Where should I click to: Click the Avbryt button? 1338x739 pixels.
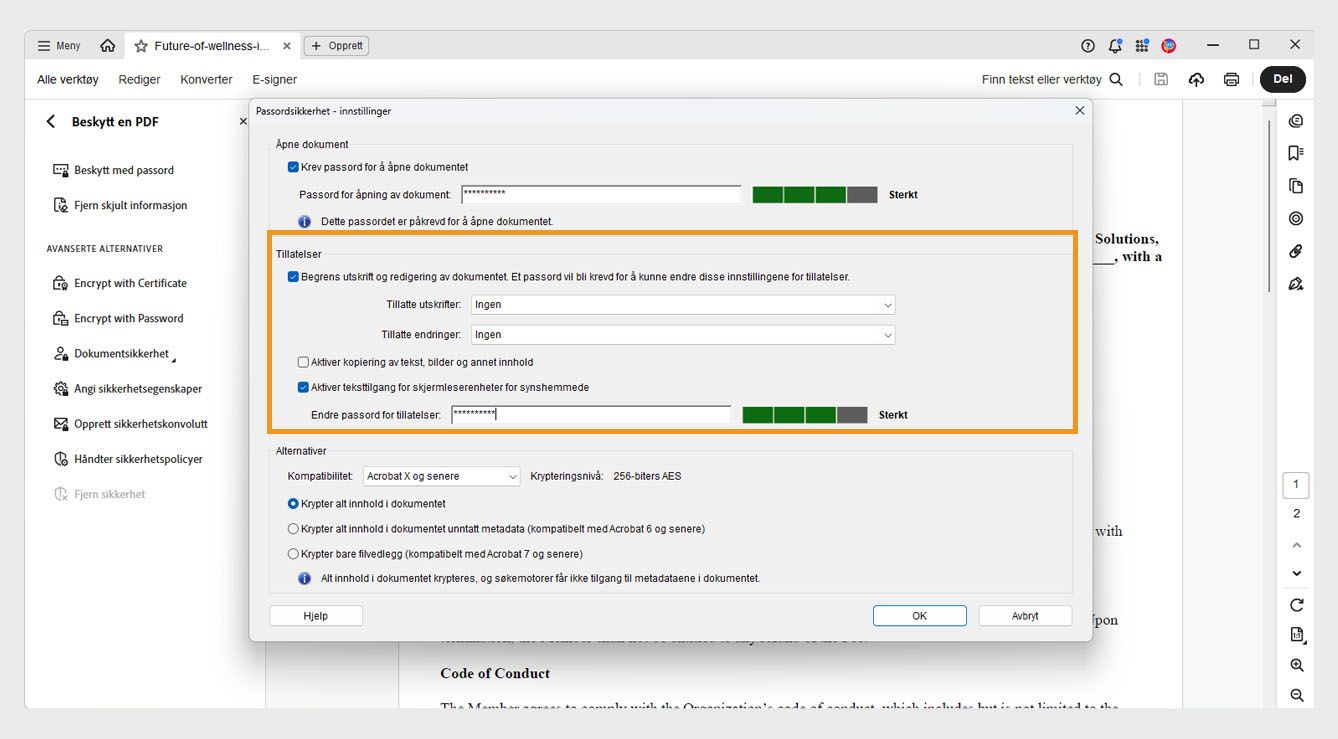click(x=1025, y=616)
